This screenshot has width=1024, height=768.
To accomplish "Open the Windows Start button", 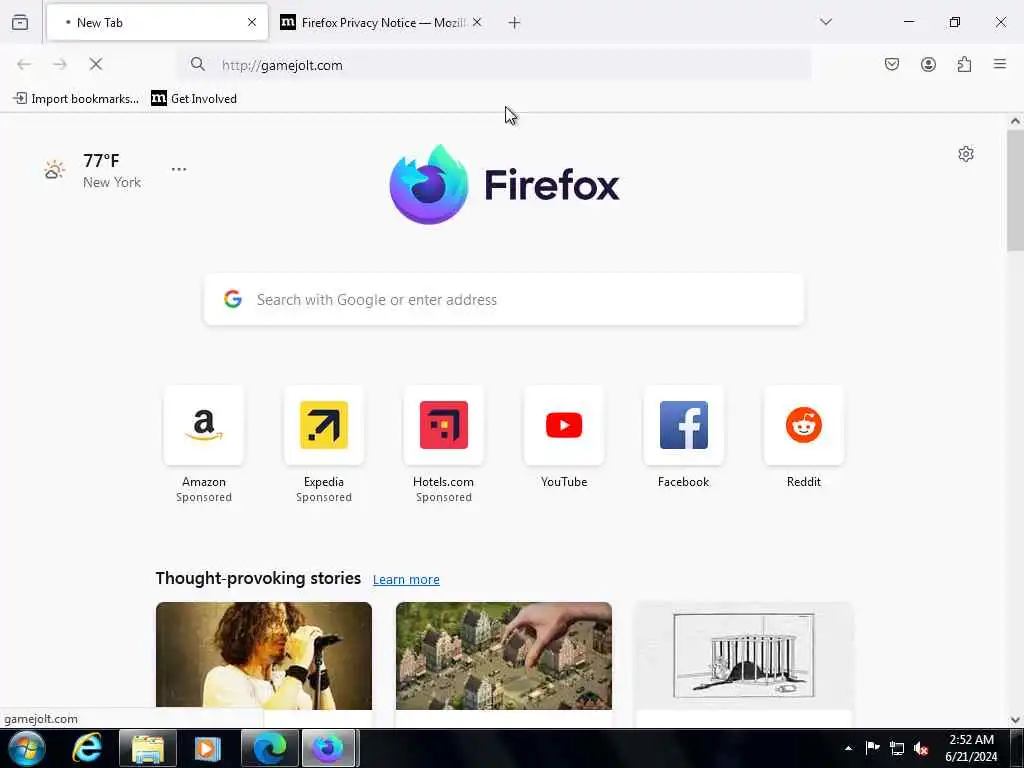I will [27, 748].
